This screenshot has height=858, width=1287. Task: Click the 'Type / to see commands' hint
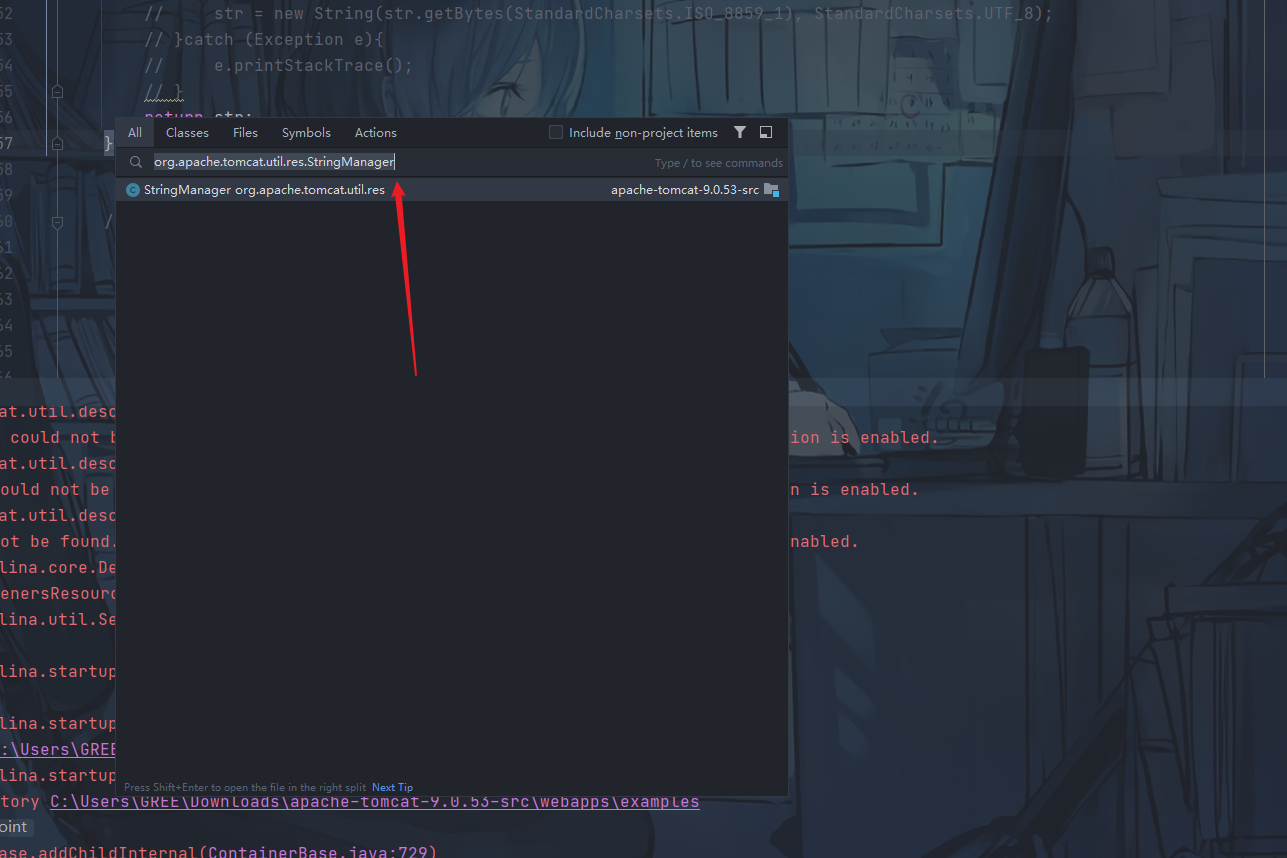click(x=719, y=163)
